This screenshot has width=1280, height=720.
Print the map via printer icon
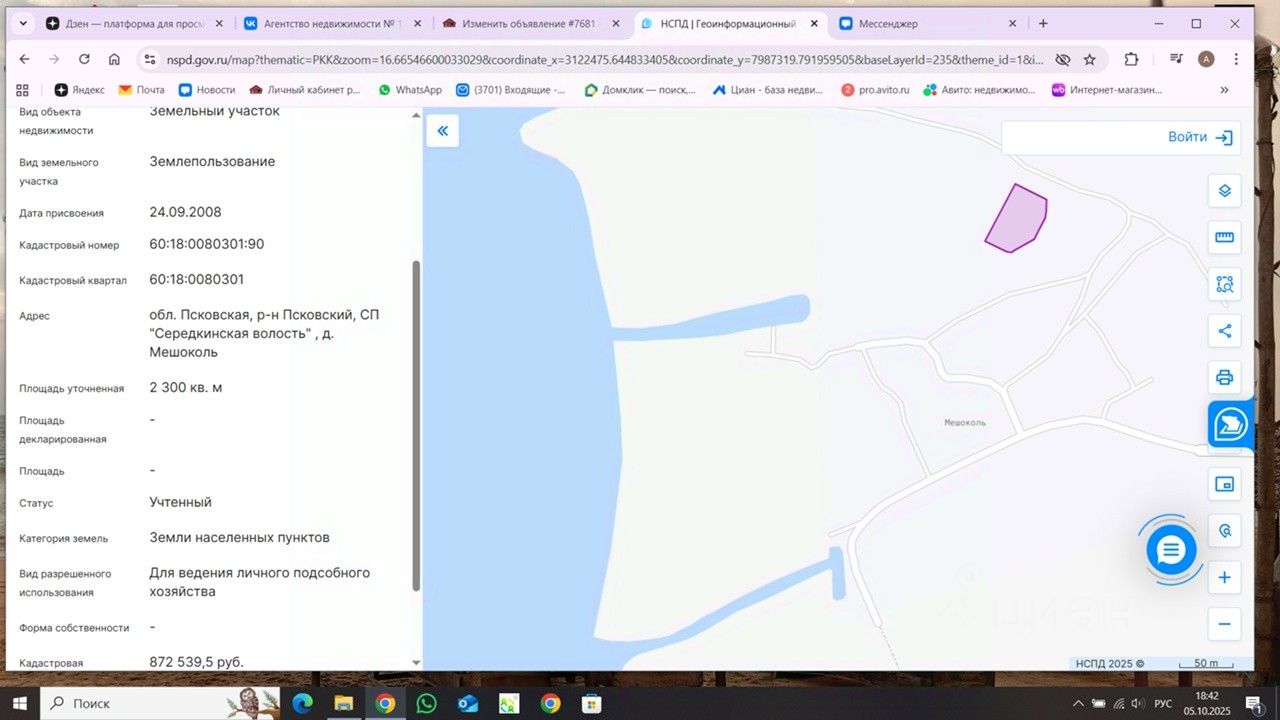click(1224, 377)
